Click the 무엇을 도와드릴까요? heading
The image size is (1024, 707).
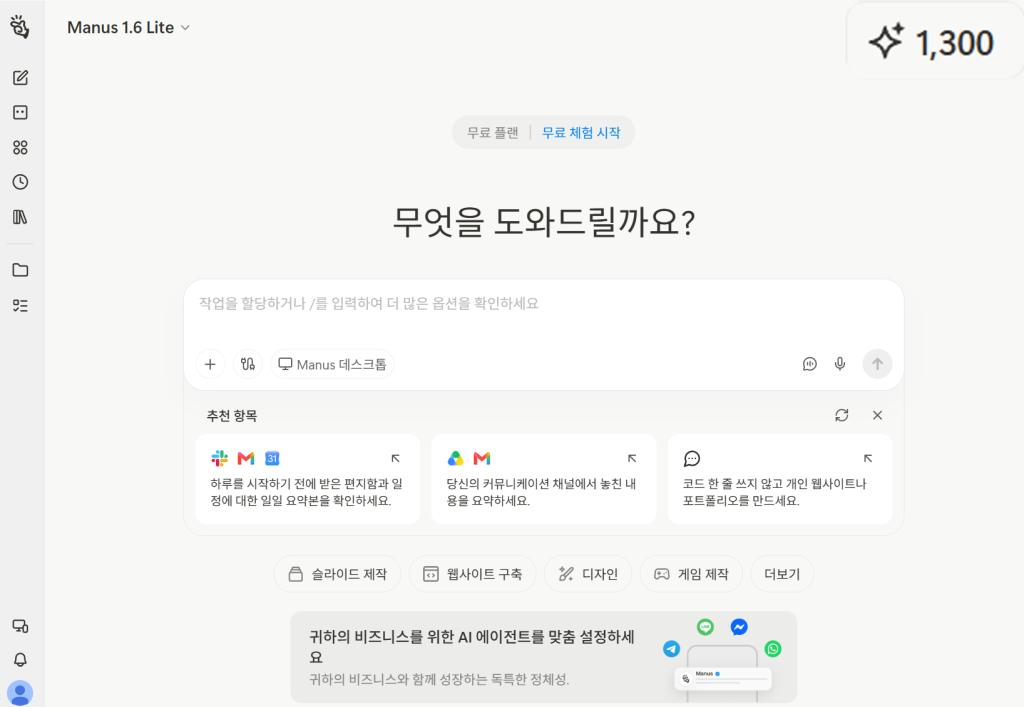pyautogui.click(x=543, y=222)
